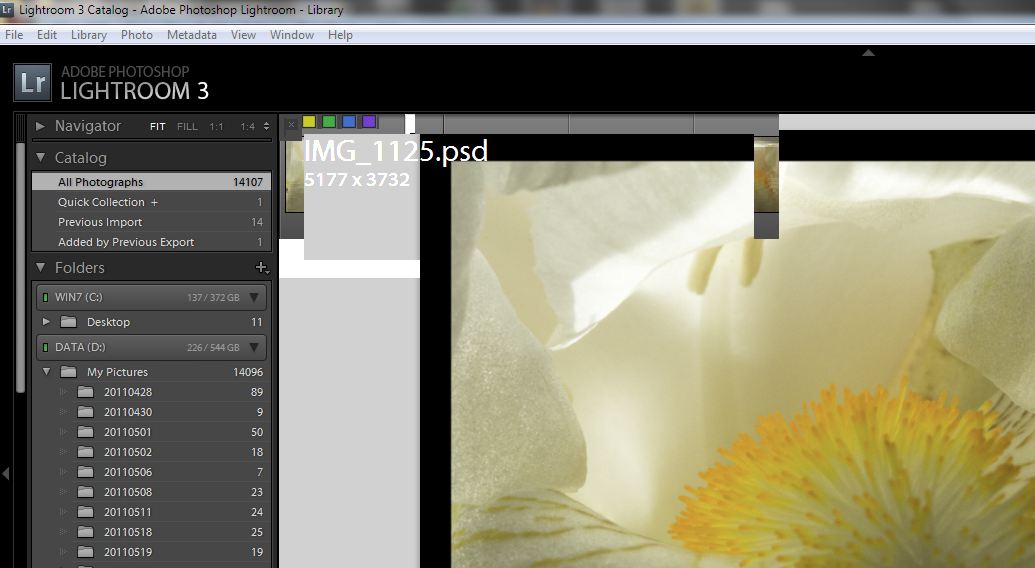Open the Photo menu

pyautogui.click(x=137, y=35)
